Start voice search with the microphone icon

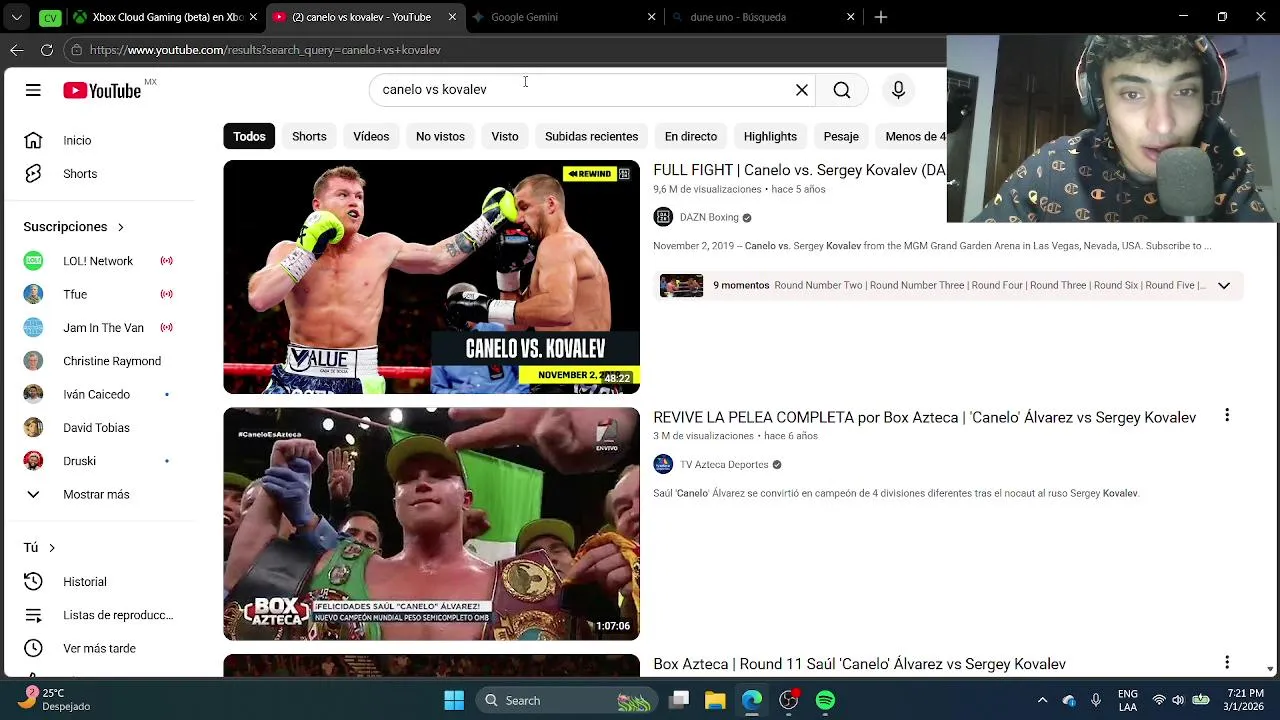(x=898, y=90)
